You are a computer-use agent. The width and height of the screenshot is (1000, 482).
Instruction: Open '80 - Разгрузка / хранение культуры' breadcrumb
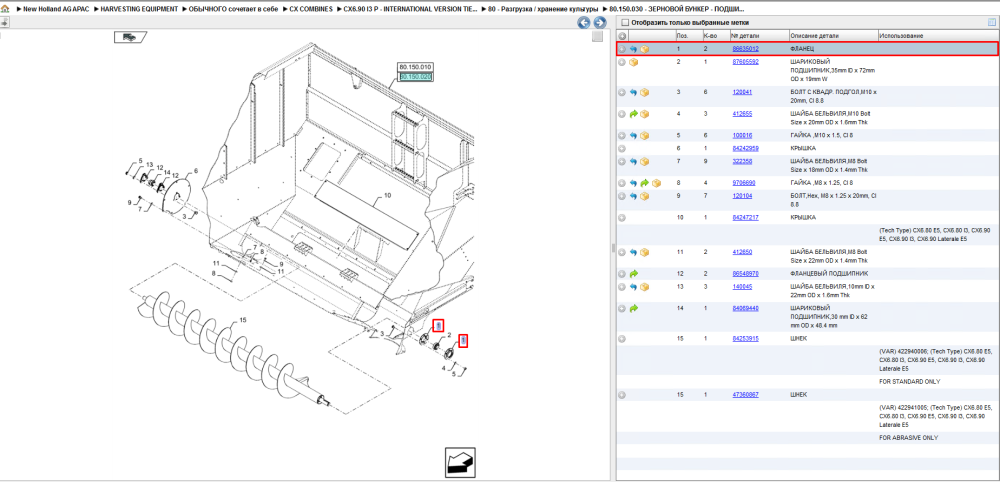pos(543,10)
